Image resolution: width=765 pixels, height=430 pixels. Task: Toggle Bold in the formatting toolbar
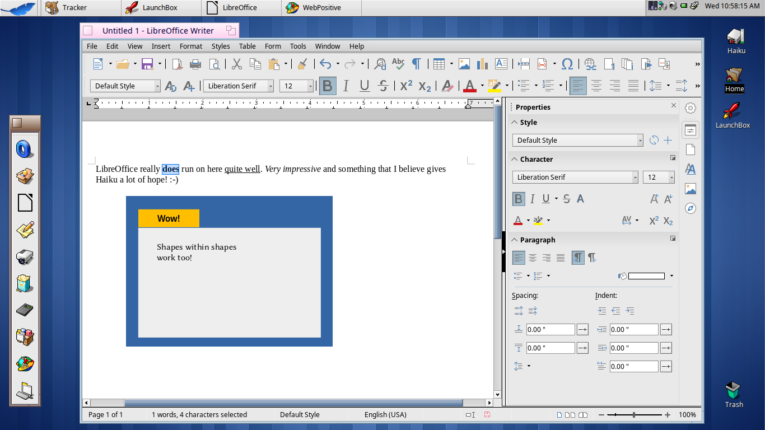pos(327,86)
